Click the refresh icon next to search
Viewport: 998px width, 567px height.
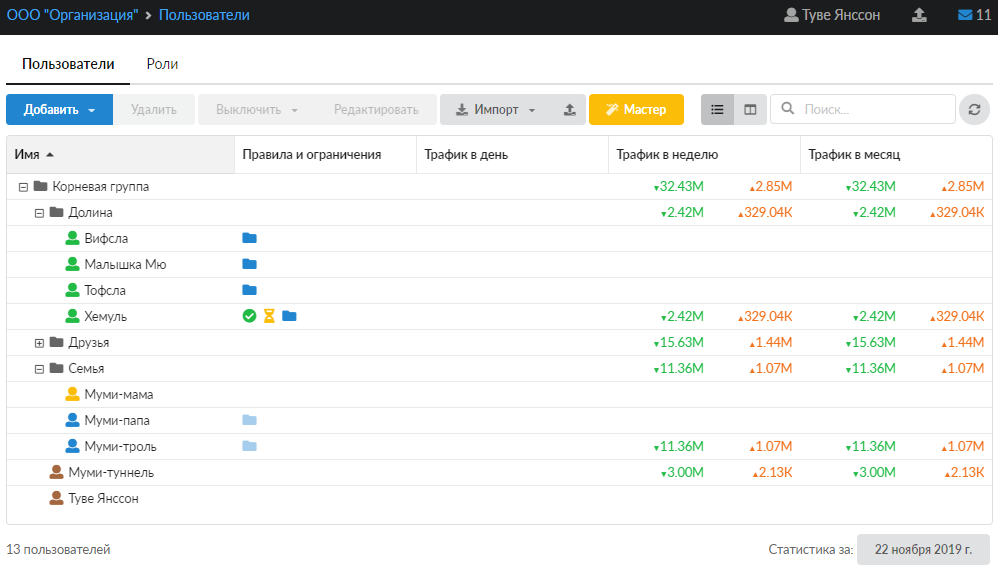pyautogui.click(x=974, y=109)
